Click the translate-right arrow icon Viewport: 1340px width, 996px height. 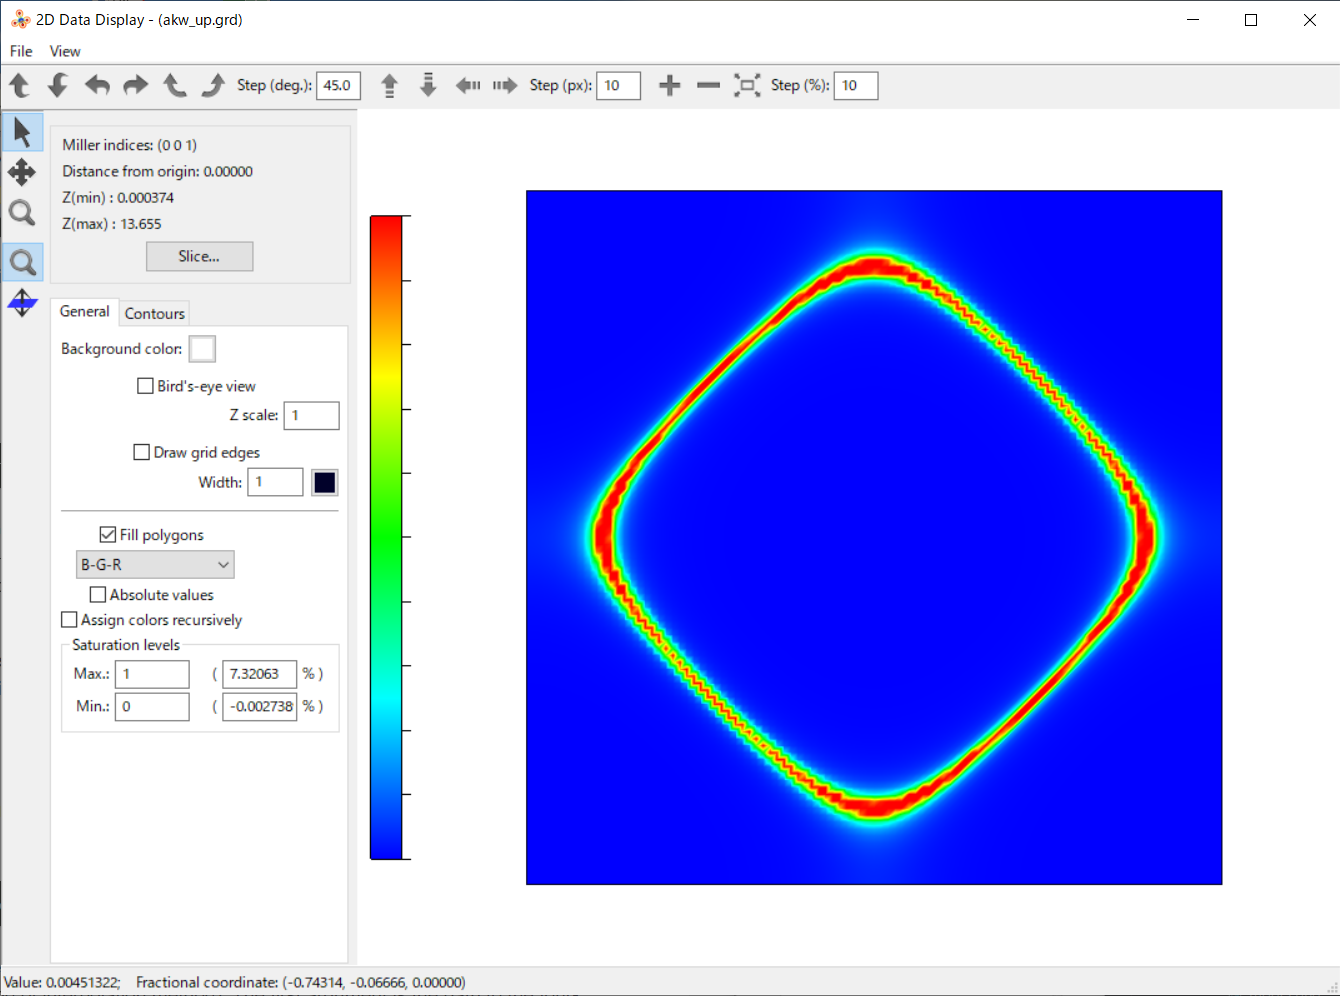click(505, 85)
